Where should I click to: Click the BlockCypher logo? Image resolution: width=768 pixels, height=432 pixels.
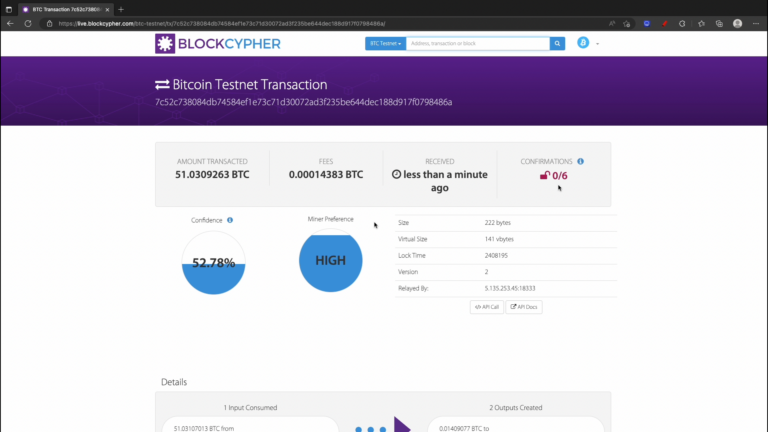tap(217, 44)
